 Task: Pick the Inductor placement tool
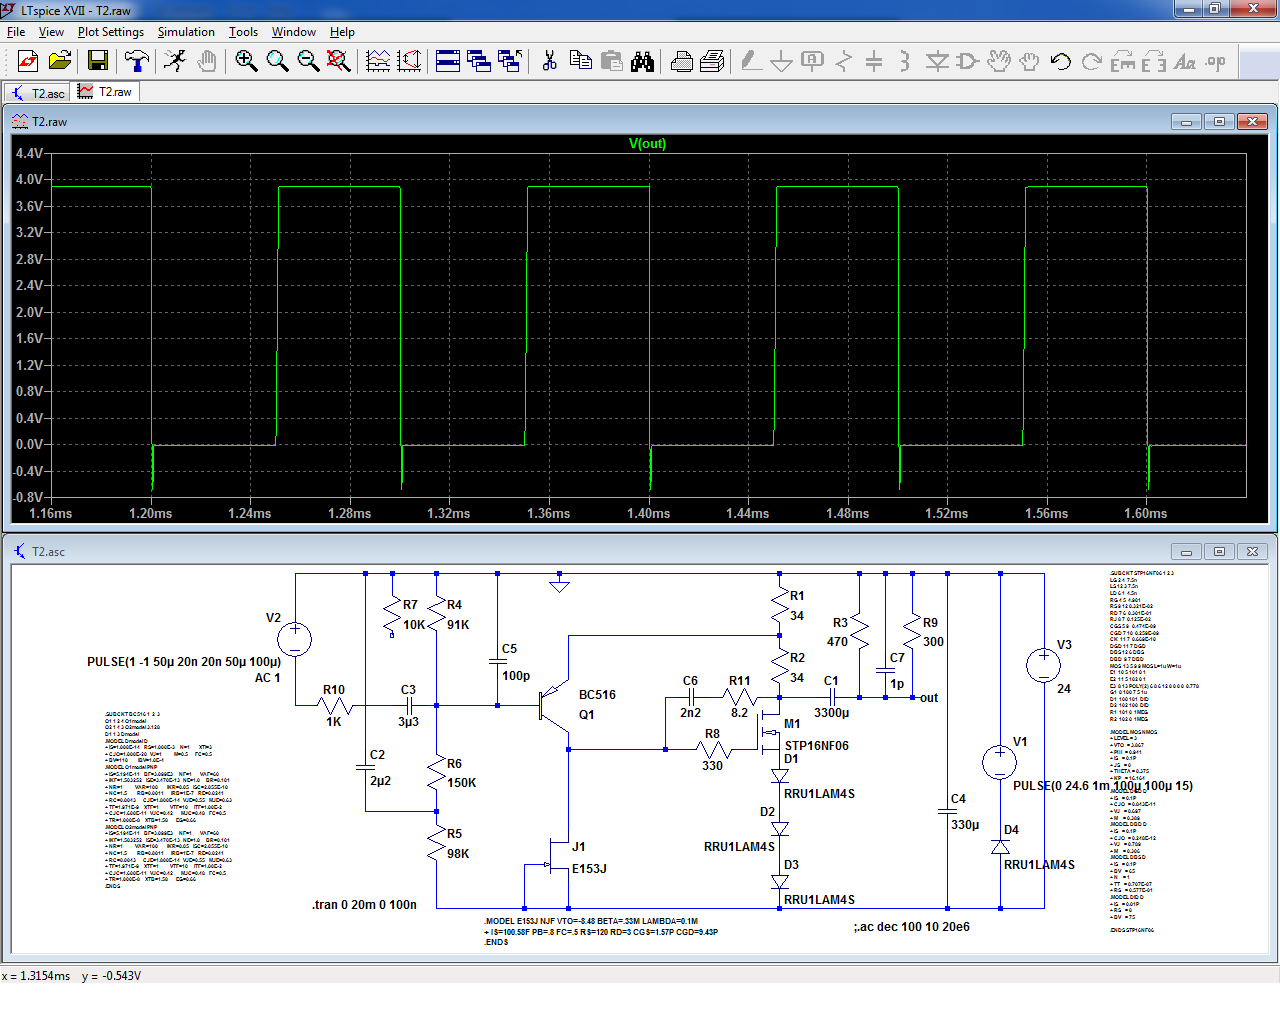point(905,62)
